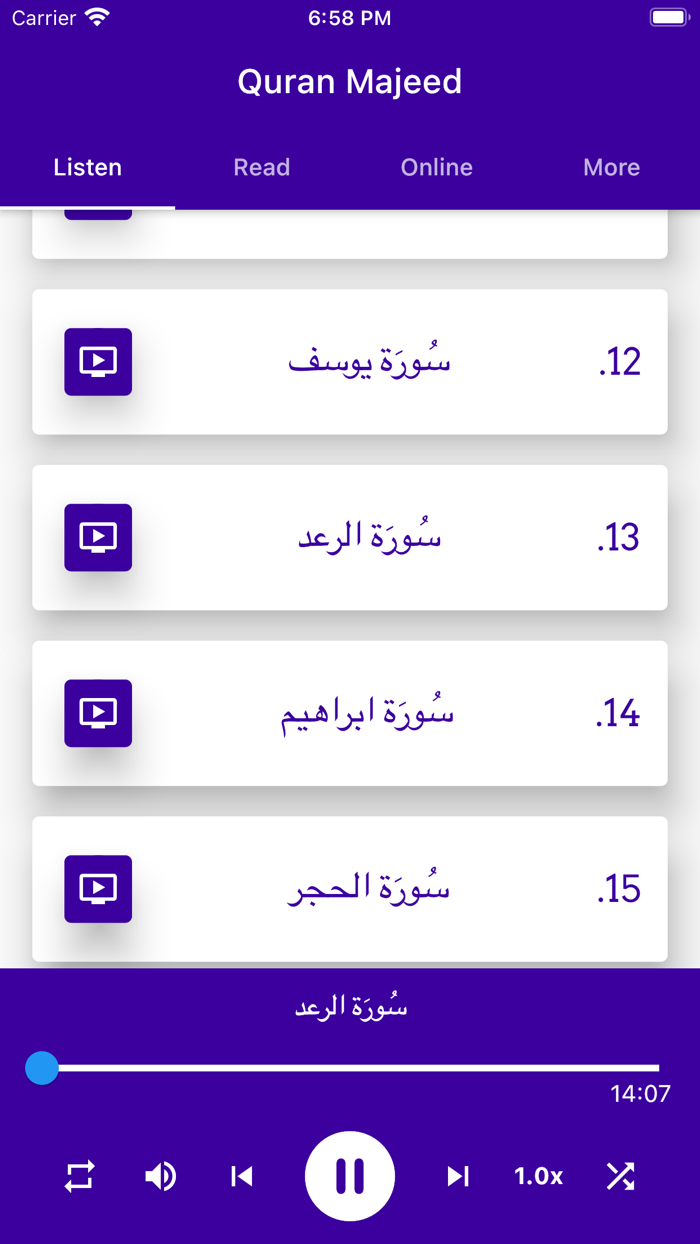This screenshot has width=700, height=1244.
Task: Play Surah Ibrahim (14) video
Action: (x=97, y=713)
